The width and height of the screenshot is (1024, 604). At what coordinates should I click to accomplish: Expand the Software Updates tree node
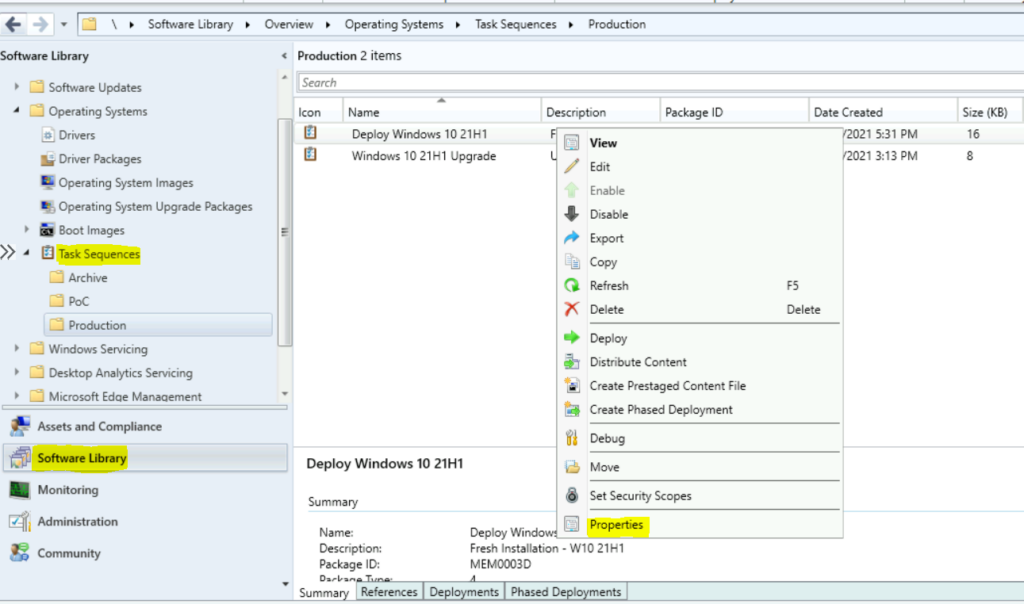click(17, 86)
